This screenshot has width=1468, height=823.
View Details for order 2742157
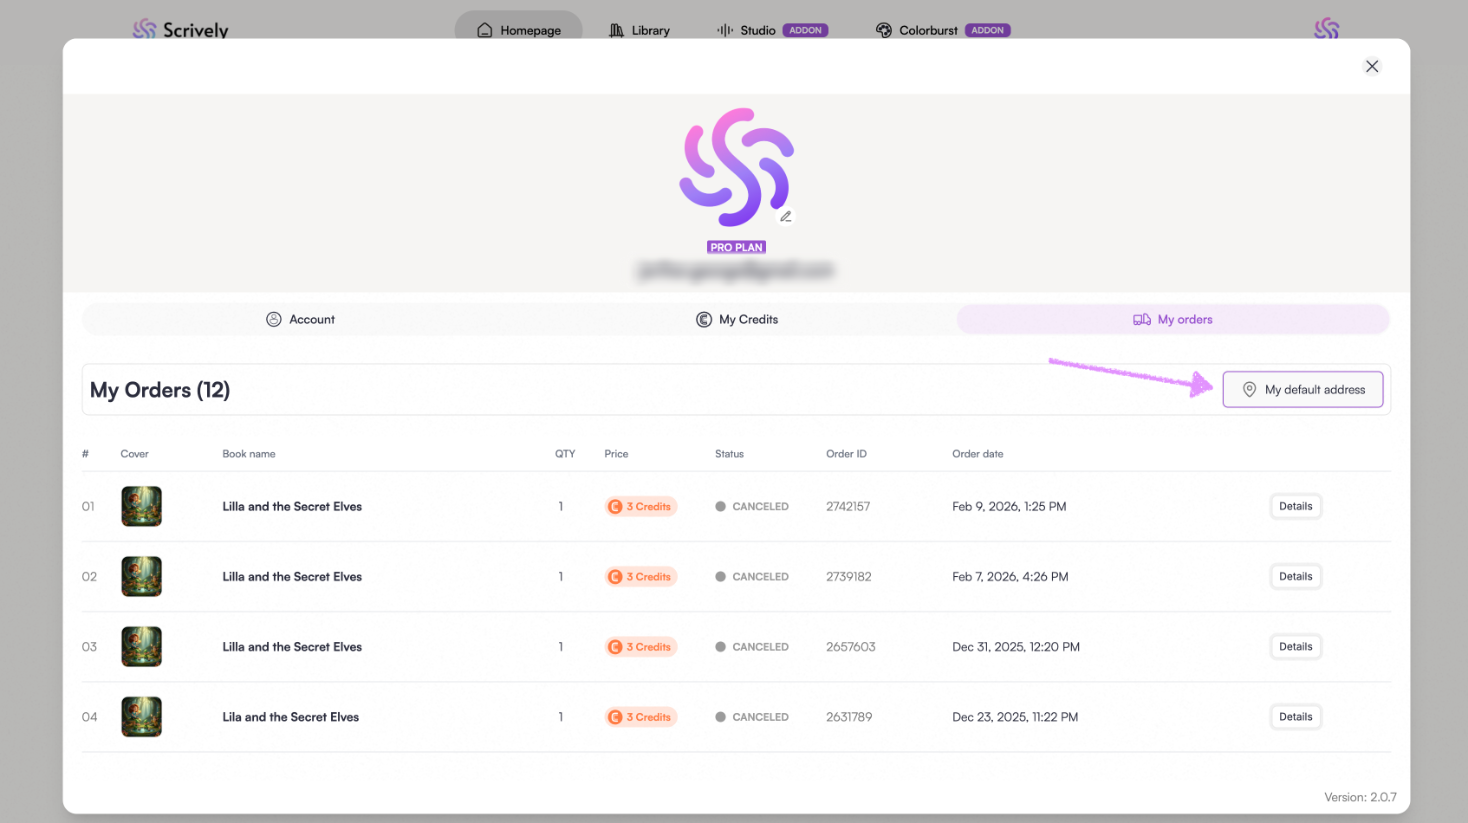pyautogui.click(x=1295, y=506)
